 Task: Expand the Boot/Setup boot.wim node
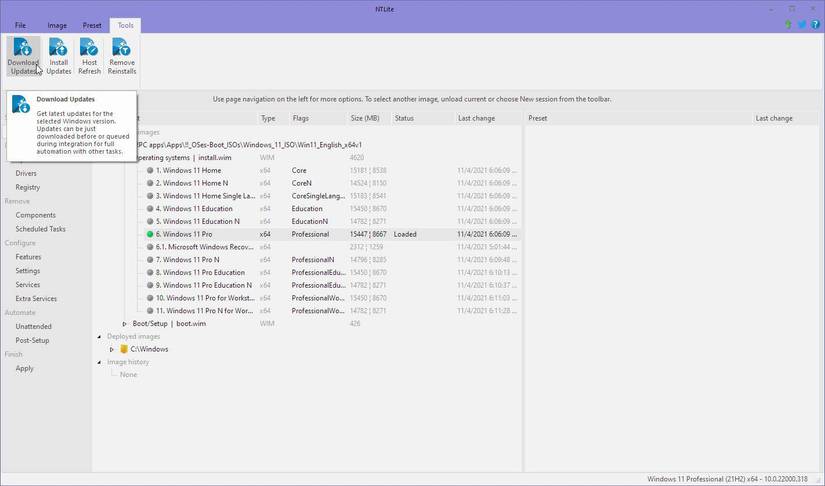coord(125,324)
